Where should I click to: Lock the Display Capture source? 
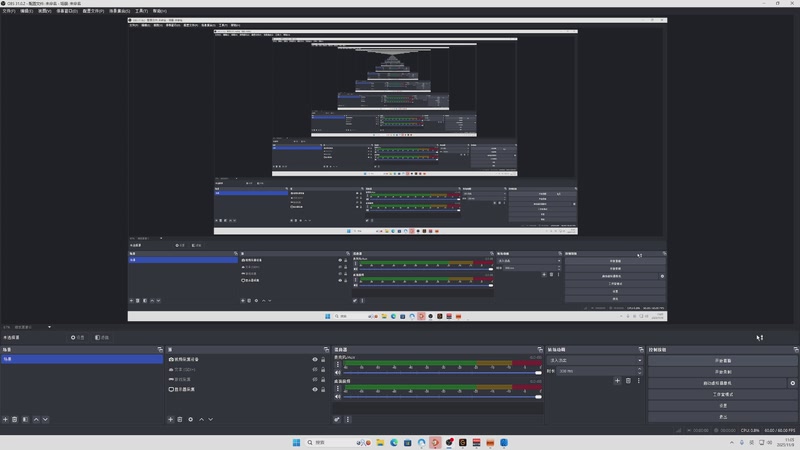point(323,389)
